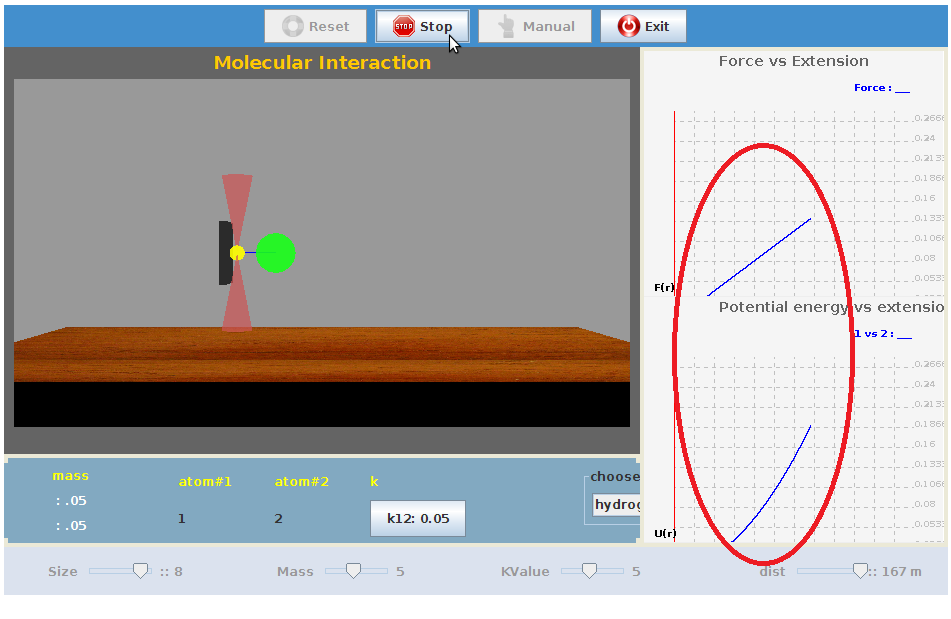Stop the simulation using the stop sign button
Image resolution: width=951 pixels, height=619 pixels.
(x=422, y=27)
